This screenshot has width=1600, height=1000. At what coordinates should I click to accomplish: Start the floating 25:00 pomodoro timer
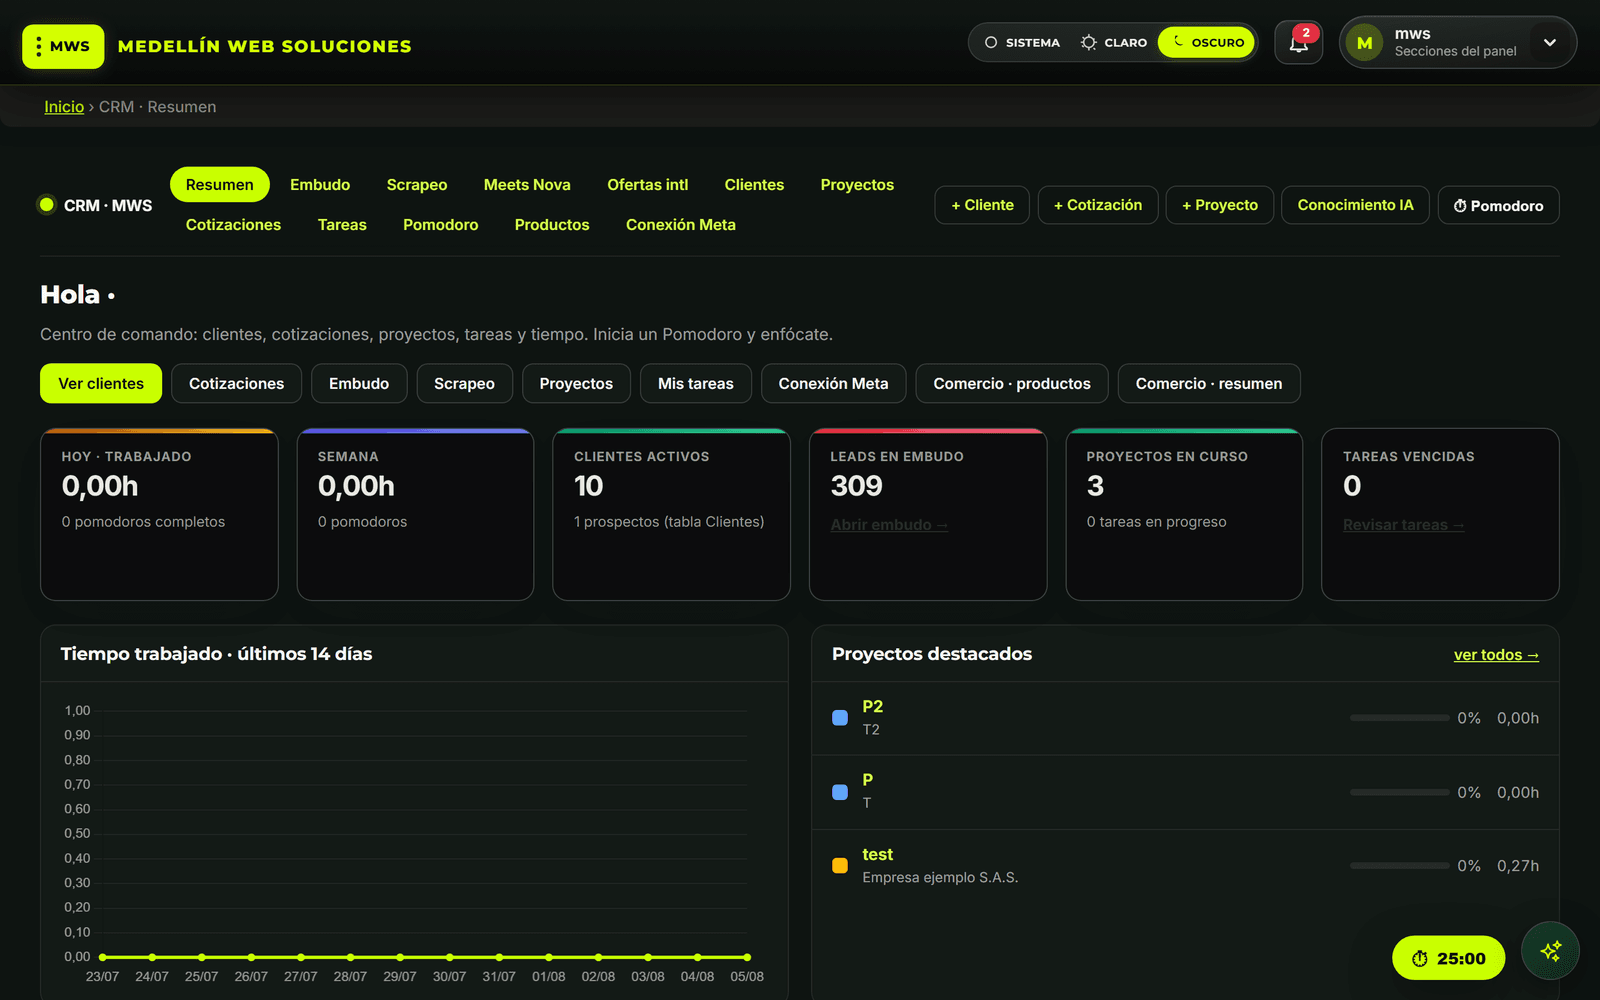pos(1448,958)
